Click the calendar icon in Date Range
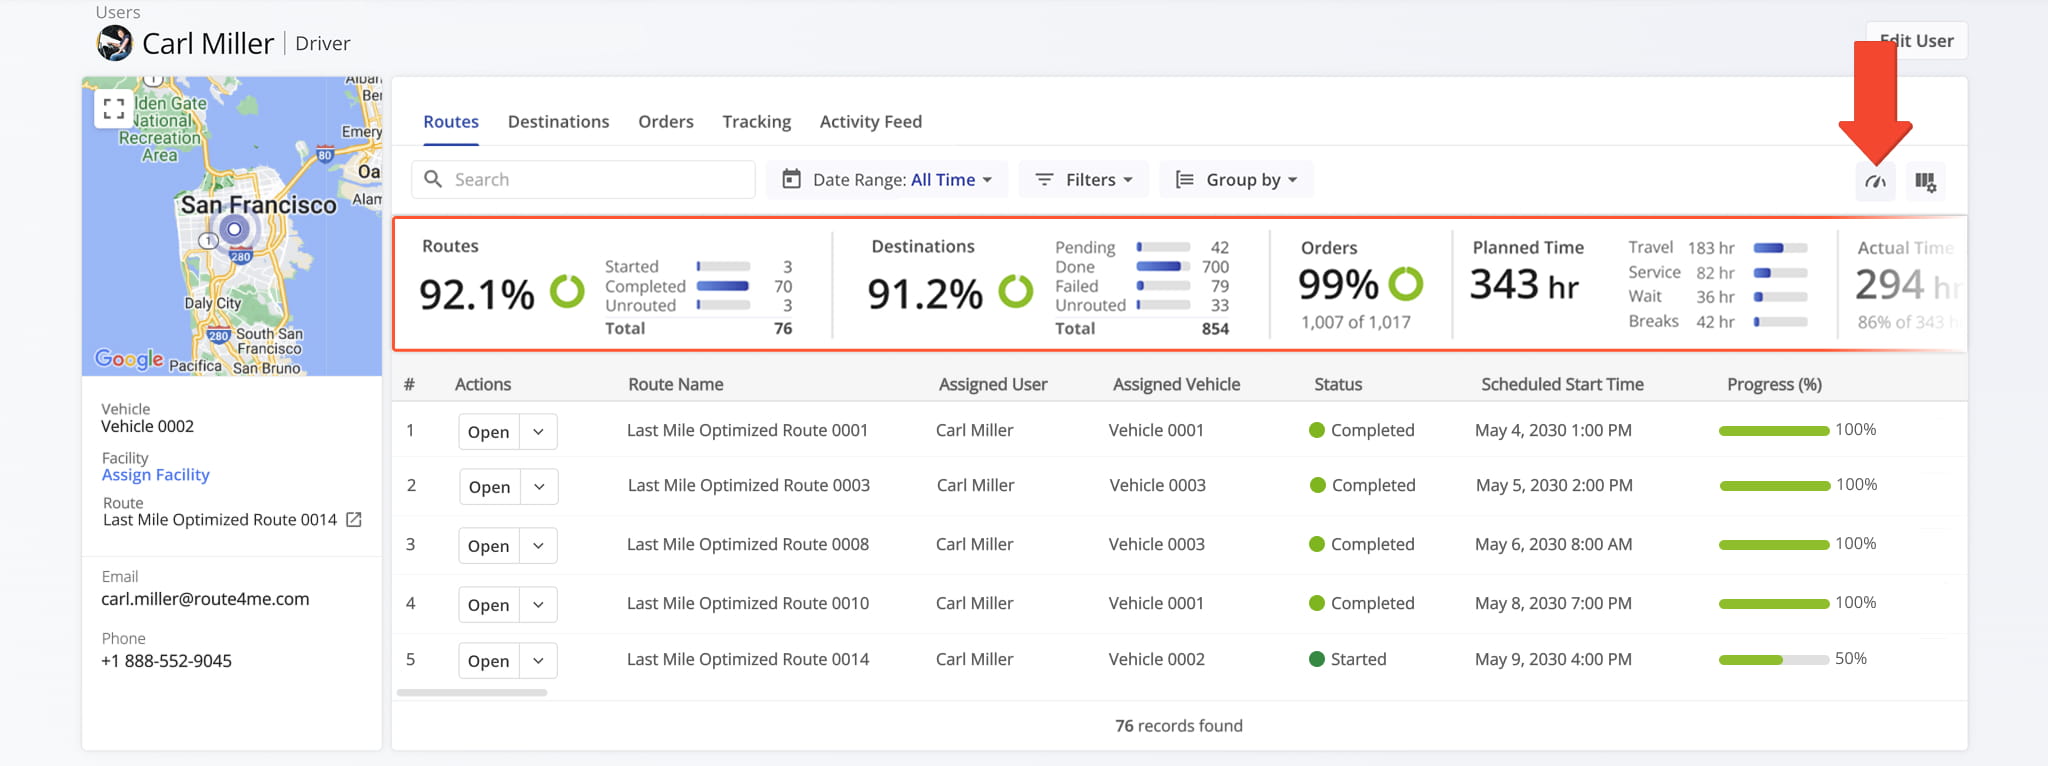 pos(791,179)
